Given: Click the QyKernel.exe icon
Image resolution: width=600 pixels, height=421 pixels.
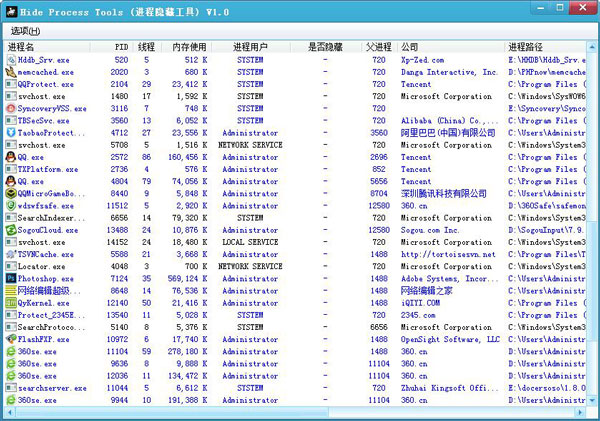Looking at the screenshot, I should point(11,302).
